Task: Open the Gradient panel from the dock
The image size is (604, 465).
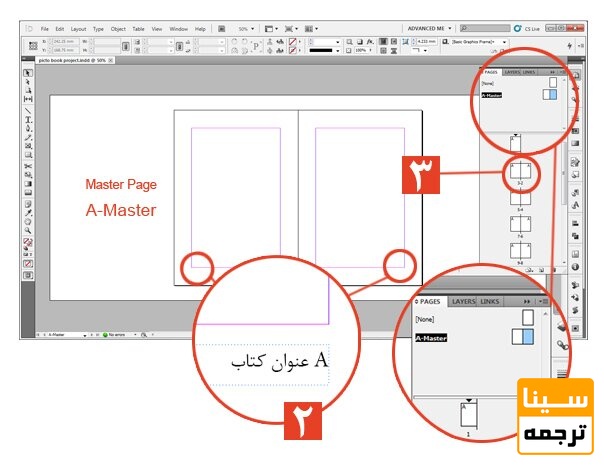Action: (575, 143)
